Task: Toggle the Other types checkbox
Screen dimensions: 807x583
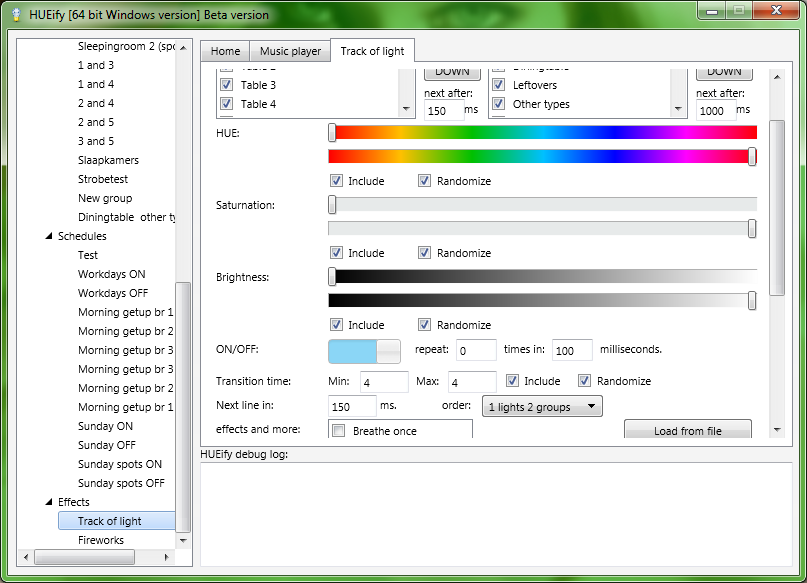Action: (498, 103)
